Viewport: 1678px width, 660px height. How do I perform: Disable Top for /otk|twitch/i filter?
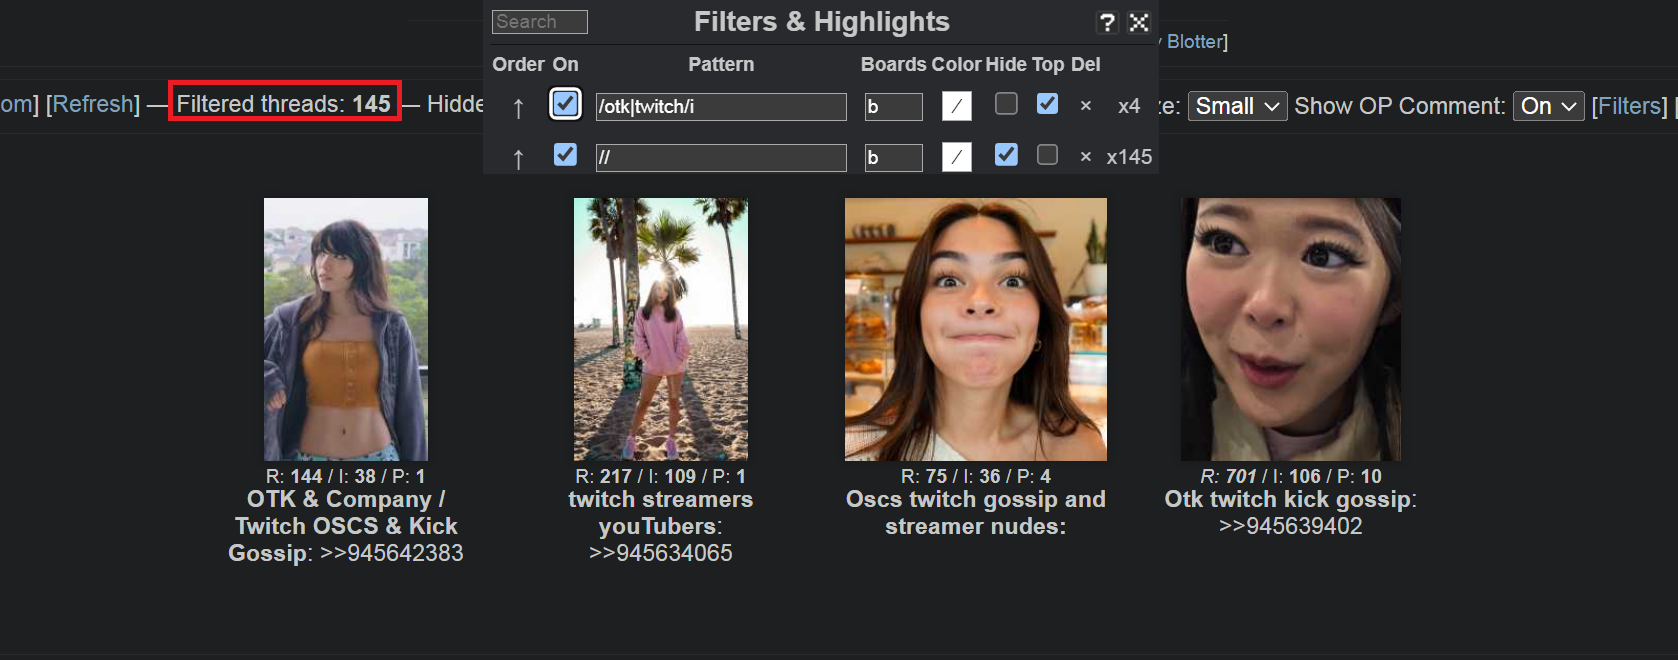tap(1047, 103)
